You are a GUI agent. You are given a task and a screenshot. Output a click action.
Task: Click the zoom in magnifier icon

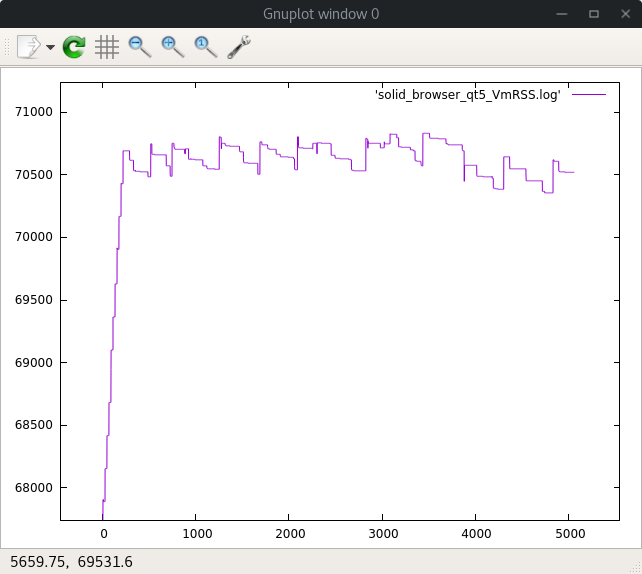(173, 47)
